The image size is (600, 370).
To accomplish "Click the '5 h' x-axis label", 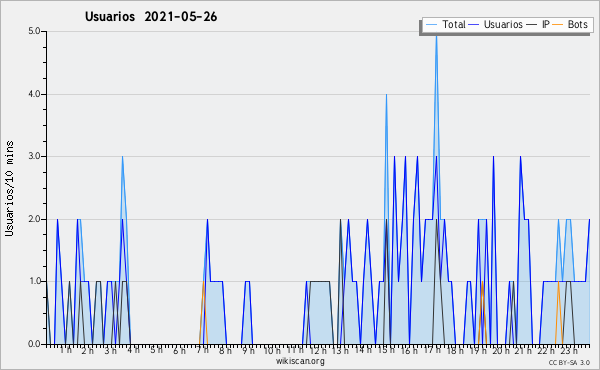I will [x=156, y=350].
